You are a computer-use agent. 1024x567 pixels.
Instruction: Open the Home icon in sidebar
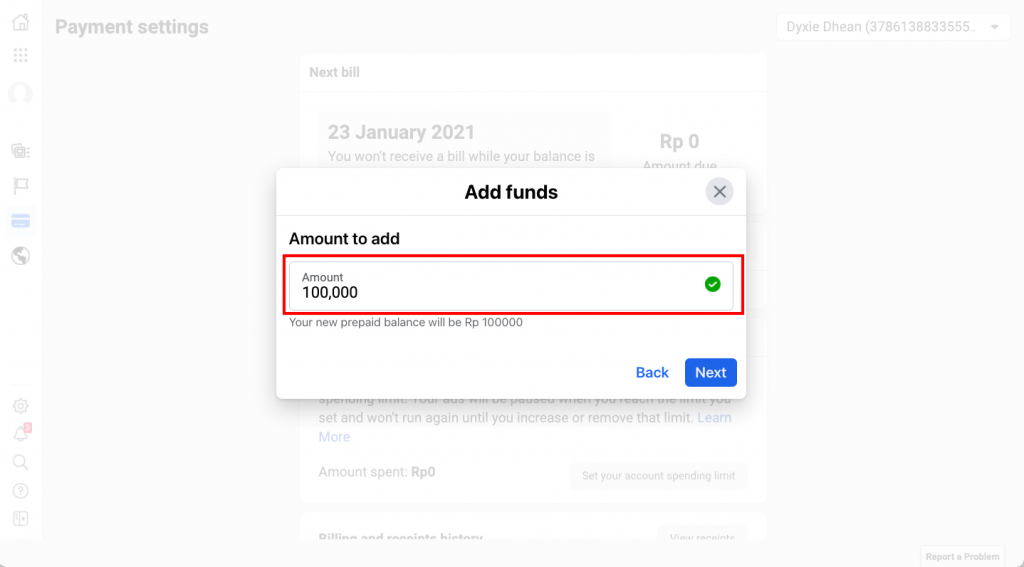(x=20, y=22)
